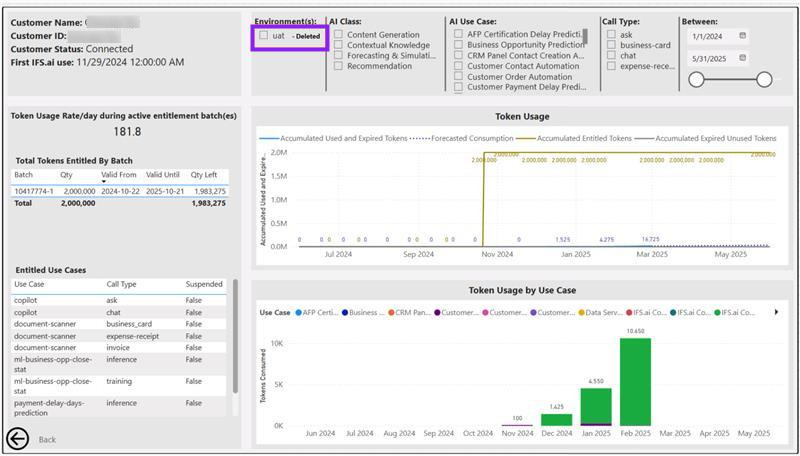Sort entitled use cases by Suspended column
The image size is (800, 456).
(x=204, y=284)
